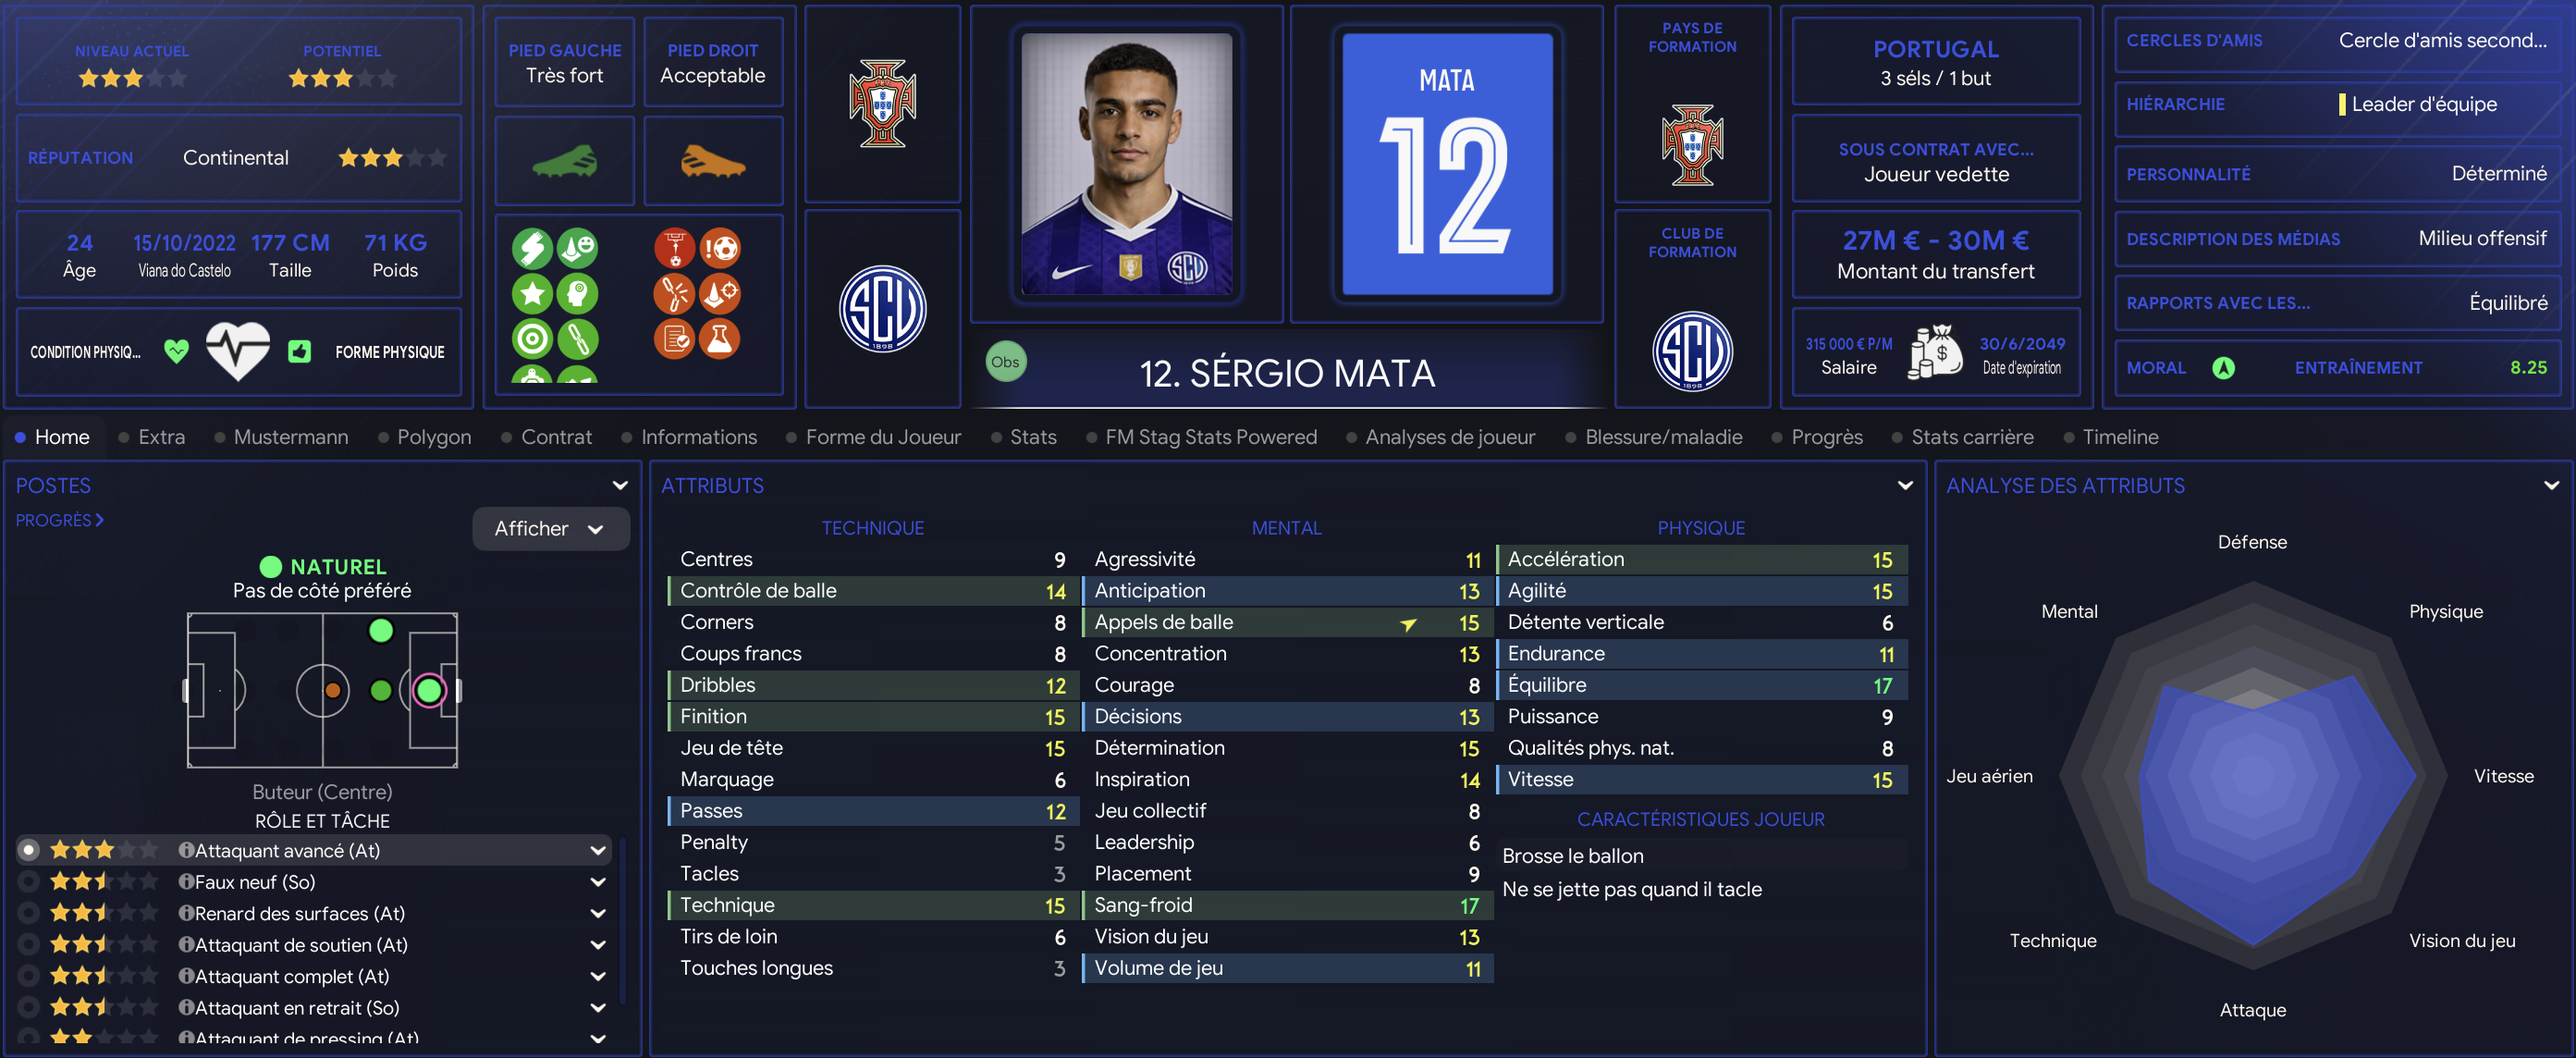Switch to the Contrat tab

[x=556, y=437]
